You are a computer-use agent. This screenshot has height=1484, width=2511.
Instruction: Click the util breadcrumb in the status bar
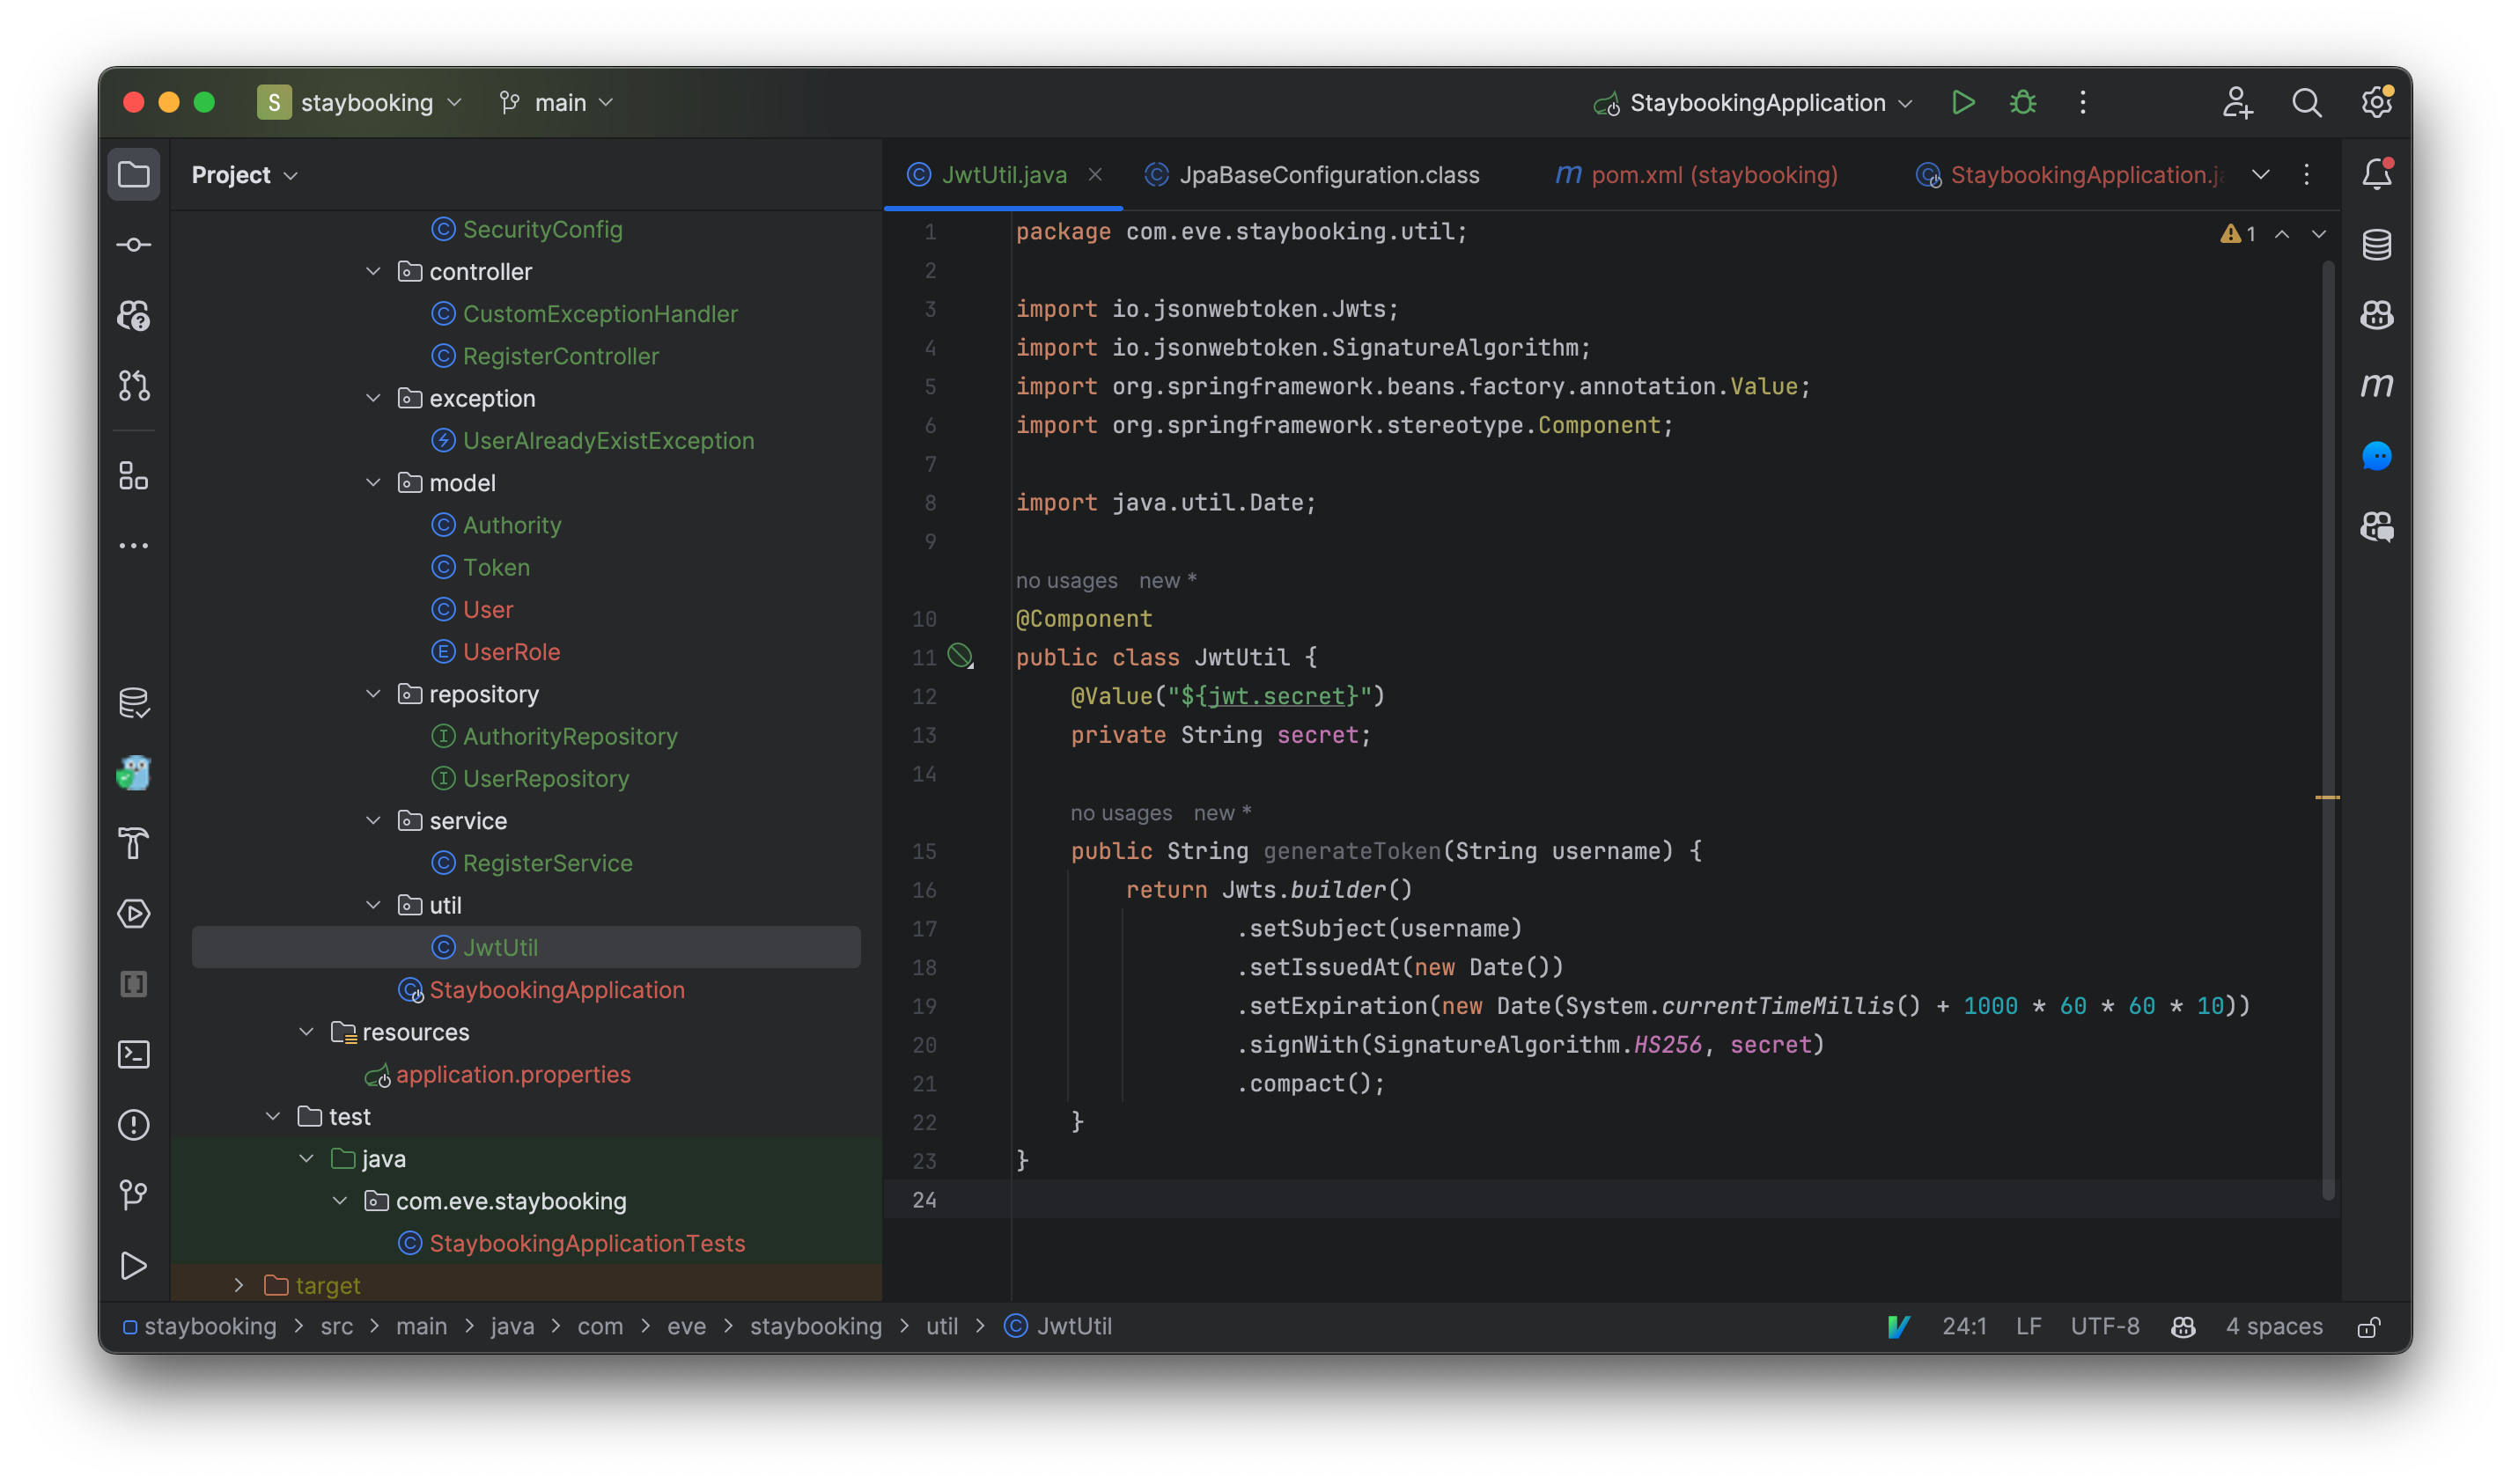tap(941, 1326)
